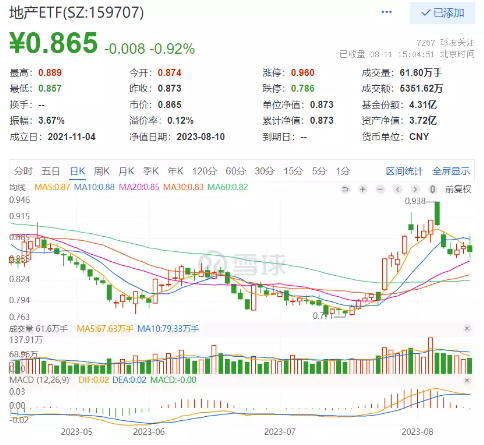
Task: Switch to the 分时 tab
Action: pos(23,171)
